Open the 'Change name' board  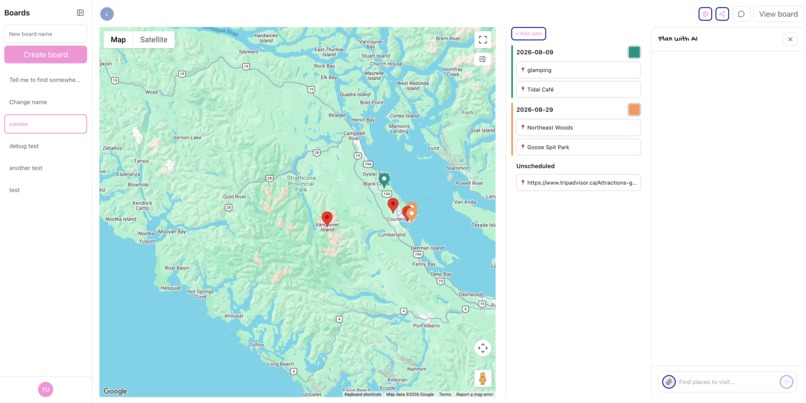[x=46, y=102]
